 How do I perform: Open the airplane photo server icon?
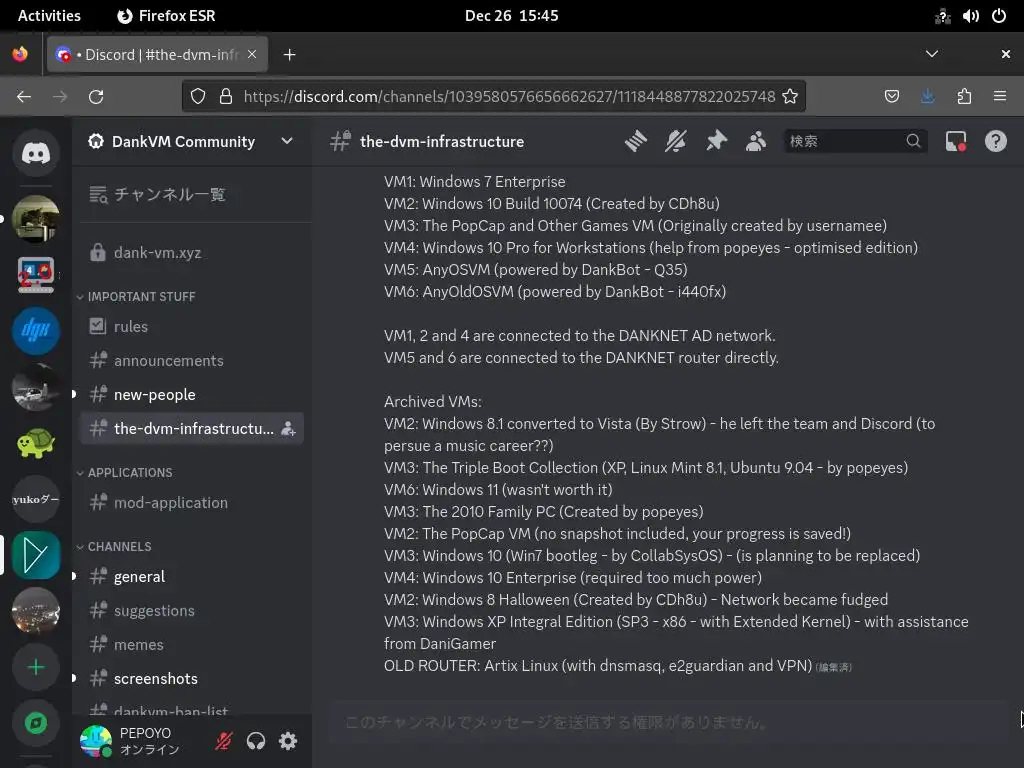(36, 387)
